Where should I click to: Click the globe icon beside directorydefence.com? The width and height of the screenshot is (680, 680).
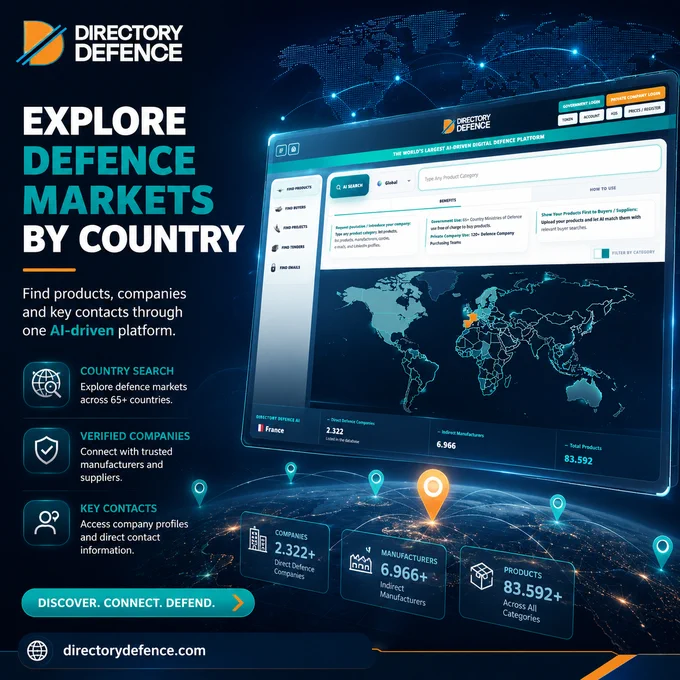point(37,651)
